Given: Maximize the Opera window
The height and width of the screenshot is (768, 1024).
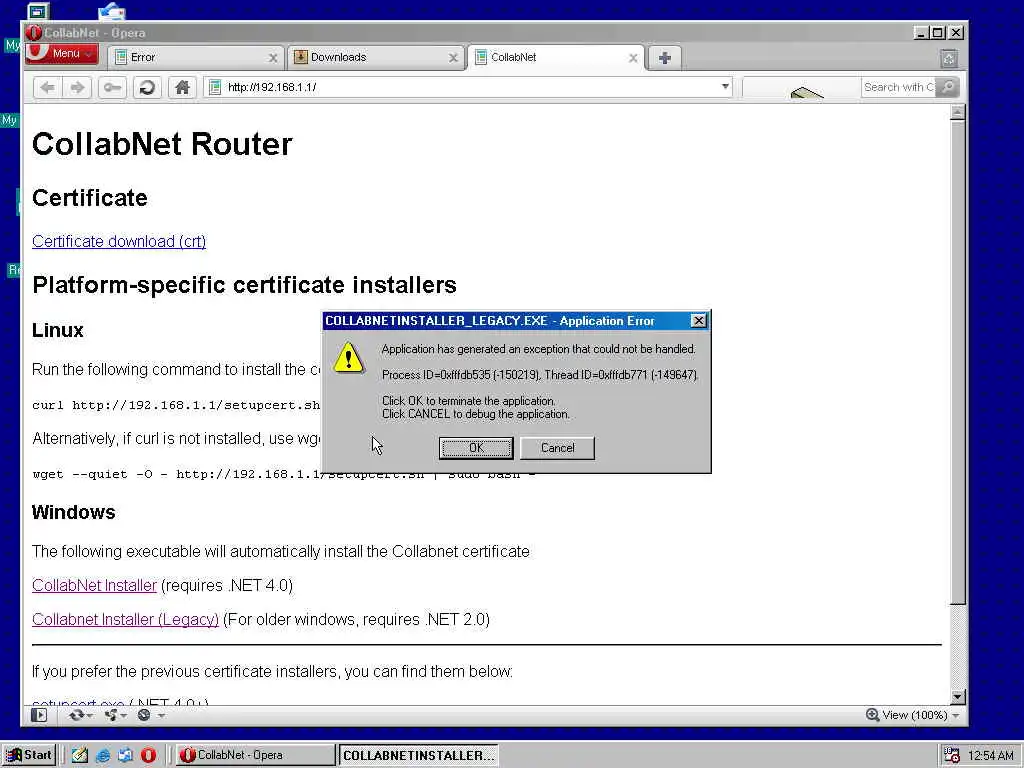Looking at the screenshot, I should pos(938,33).
